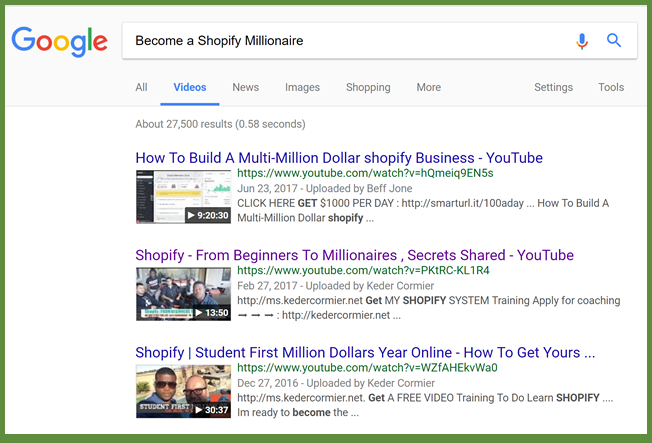The height and width of the screenshot is (443, 652).
Task: Click URL ending in WZfAHEkvWa0
Action: [367, 368]
